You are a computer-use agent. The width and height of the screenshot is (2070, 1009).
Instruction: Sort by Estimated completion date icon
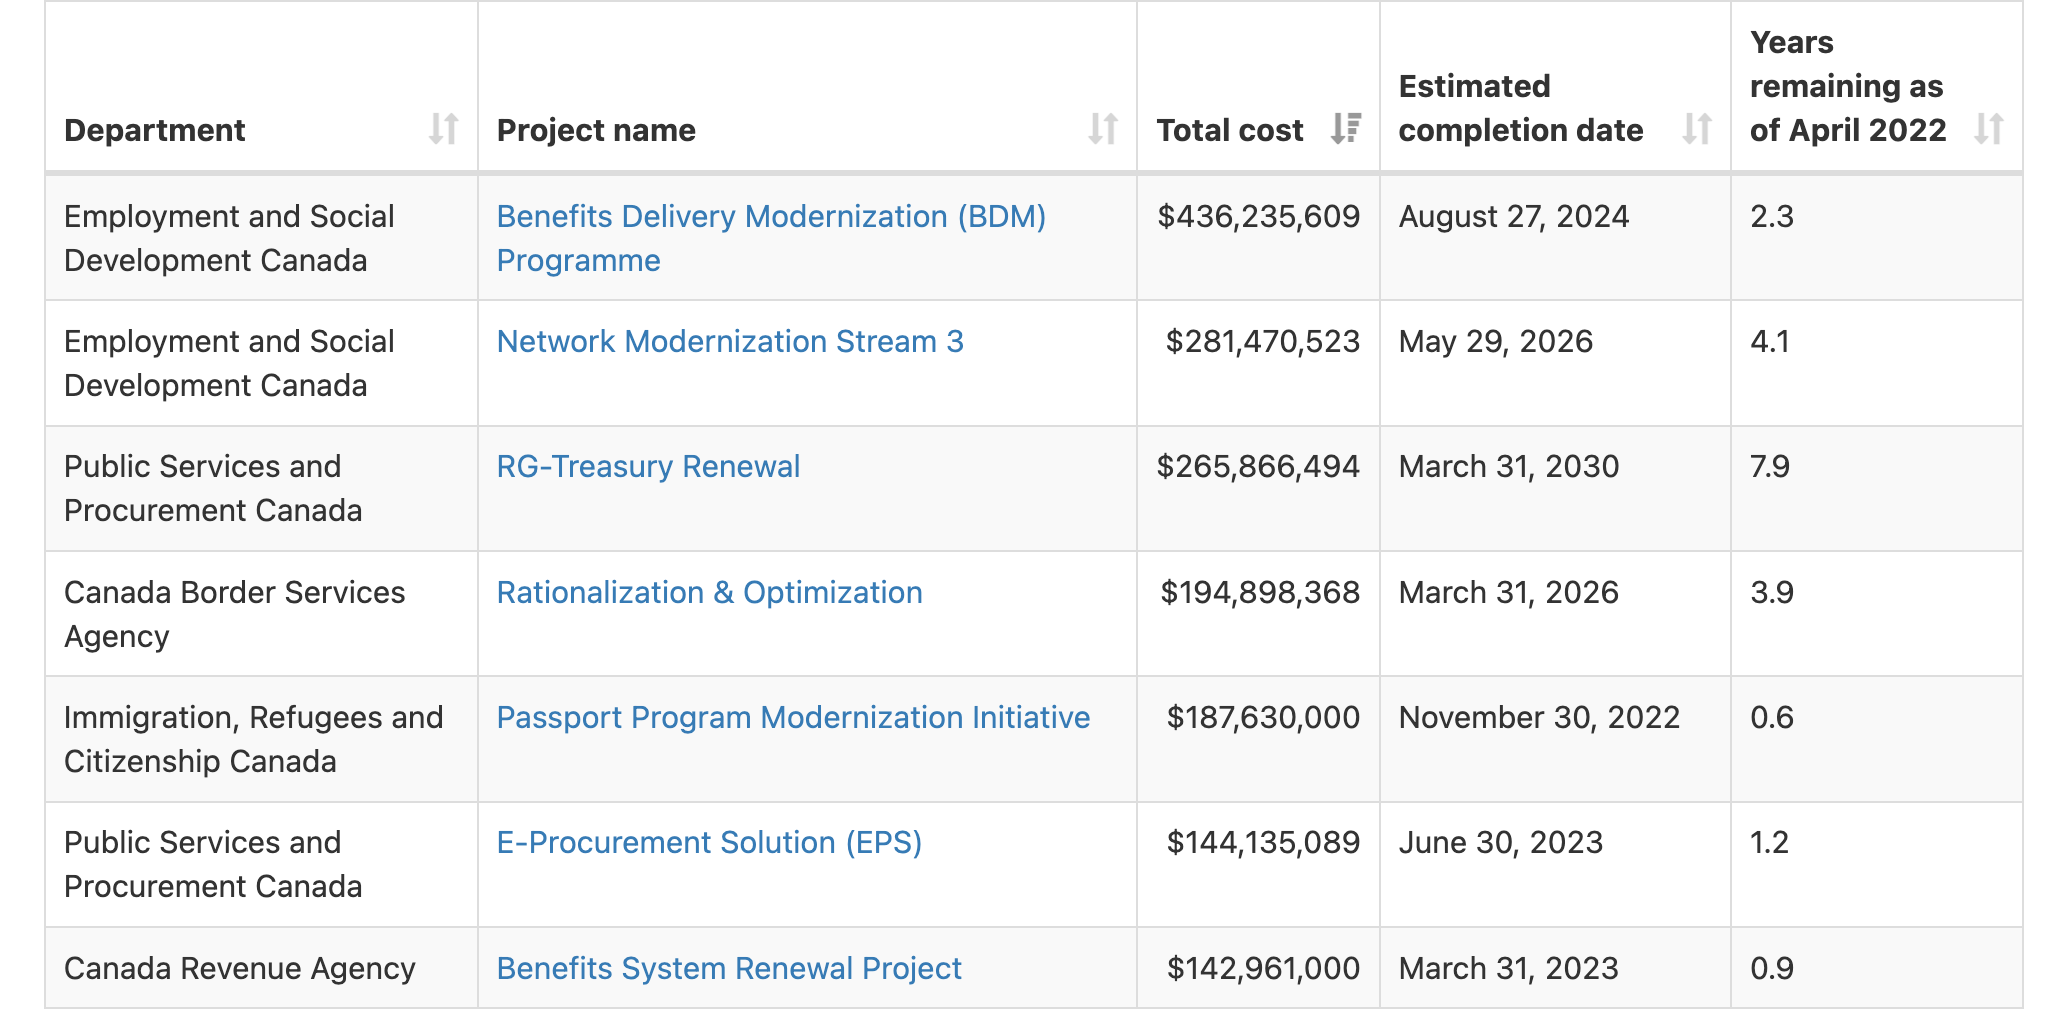pyautogui.click(x=1697, y=129)
